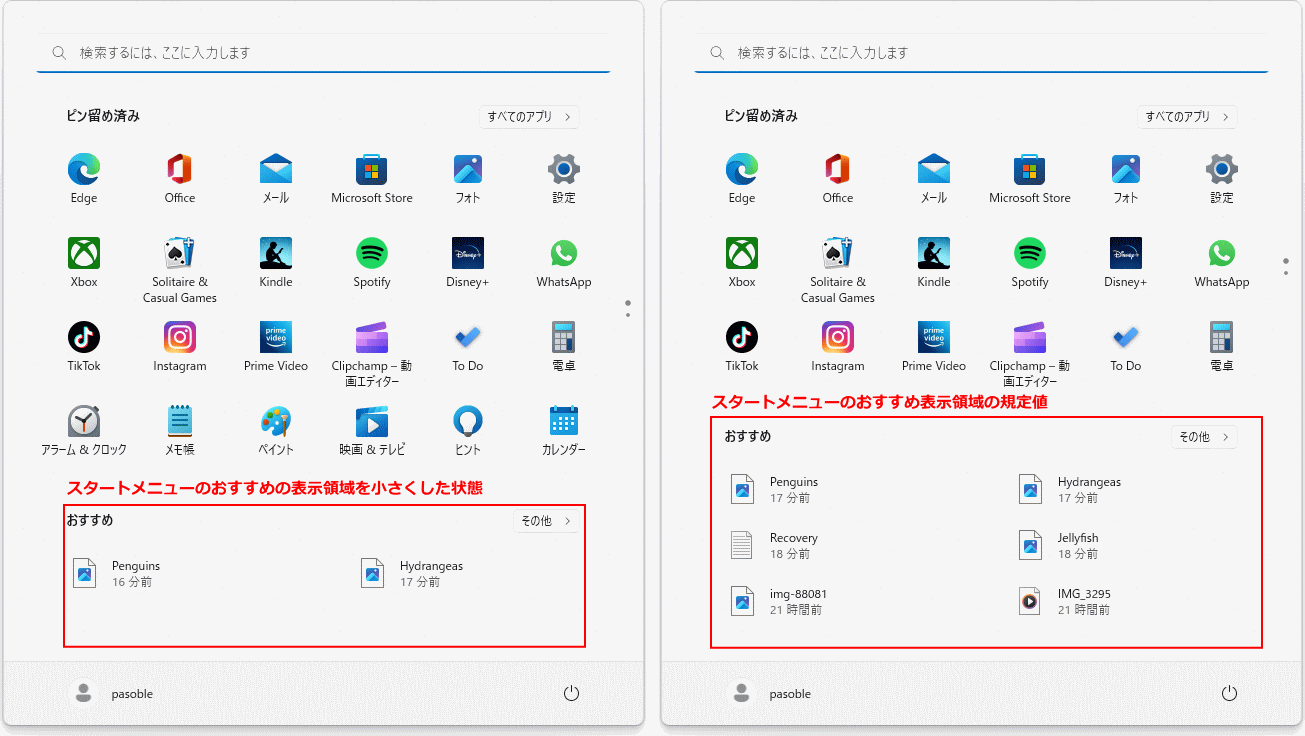Open WhatsApp in the left Start menu

click(564, 263)
